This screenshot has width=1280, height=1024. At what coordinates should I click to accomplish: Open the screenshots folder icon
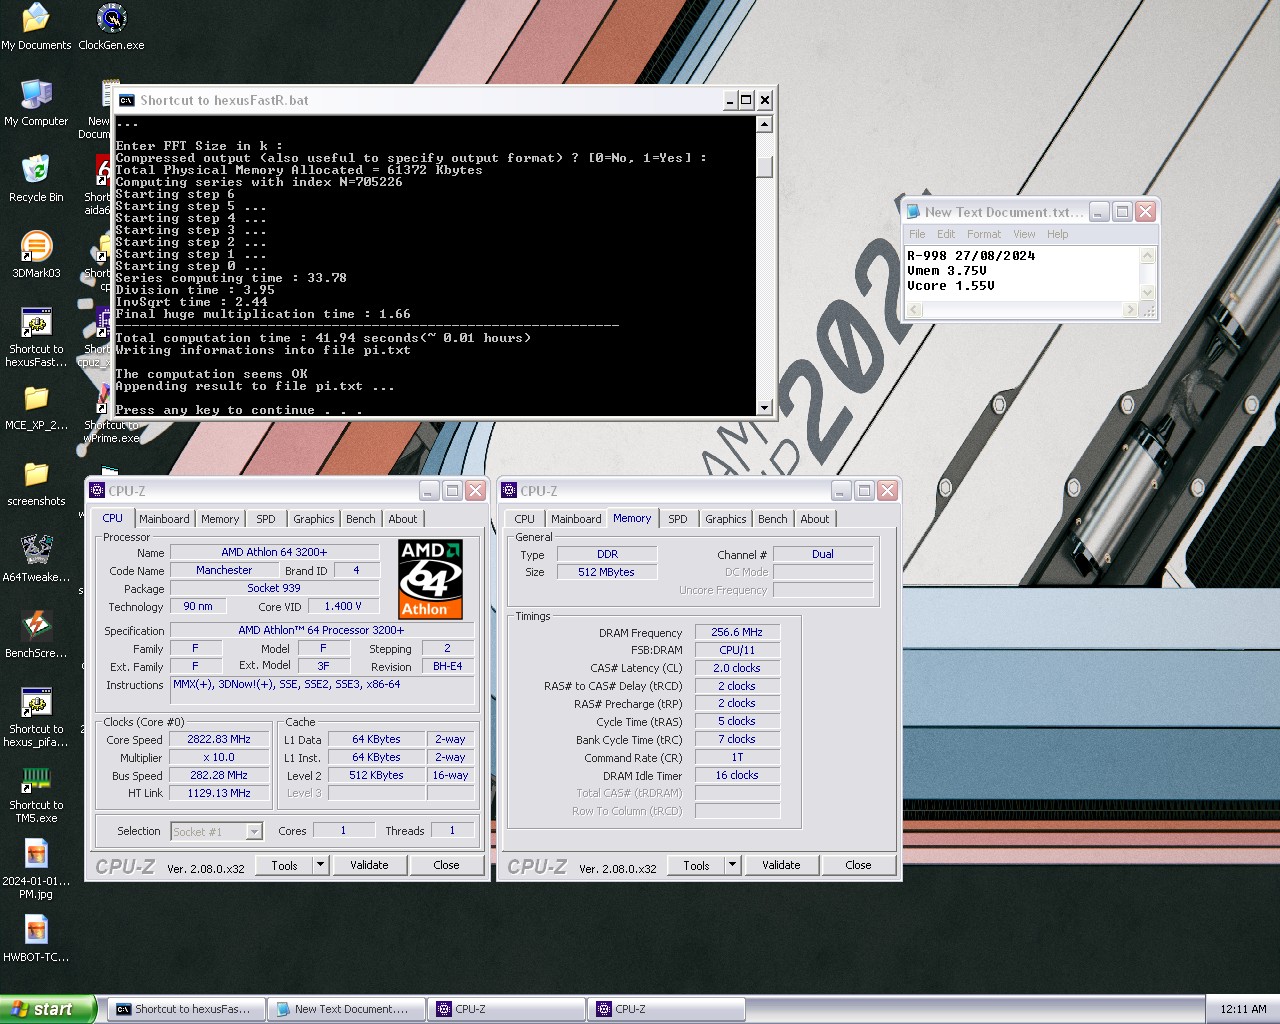[36, 483]
